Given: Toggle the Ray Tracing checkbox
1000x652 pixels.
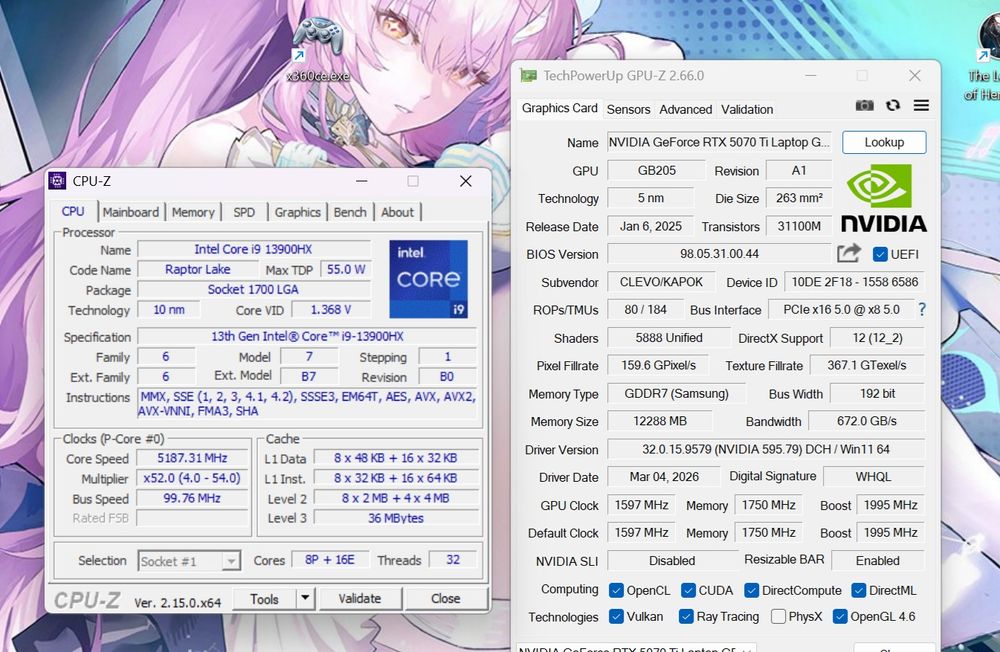Looking at the screenshot, I should 686,616.
